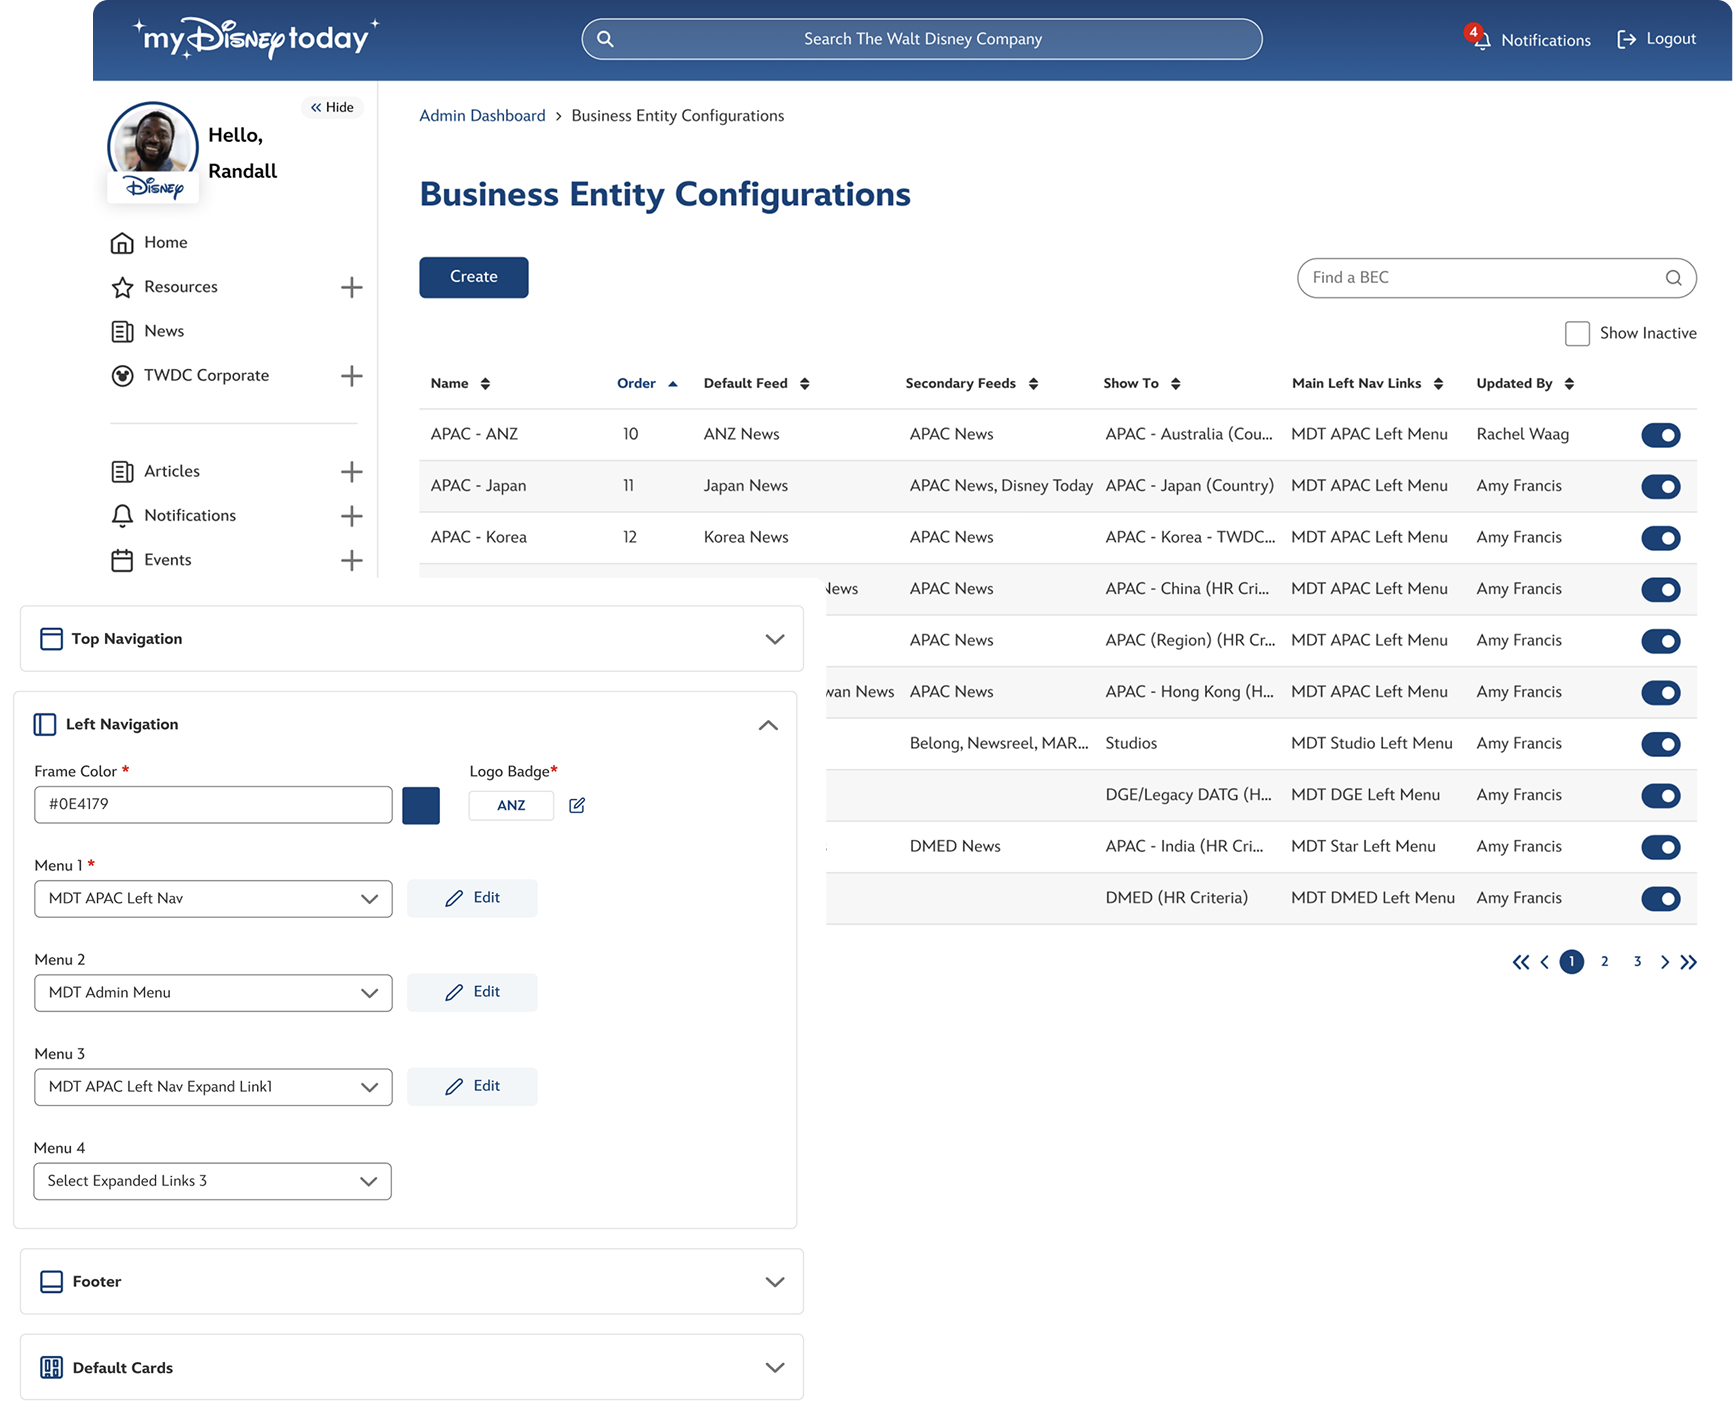Viewport: 1733px width, 1428px height.
Task: Click the Search The Walt Disney Company field
Action: pos(922,39)
